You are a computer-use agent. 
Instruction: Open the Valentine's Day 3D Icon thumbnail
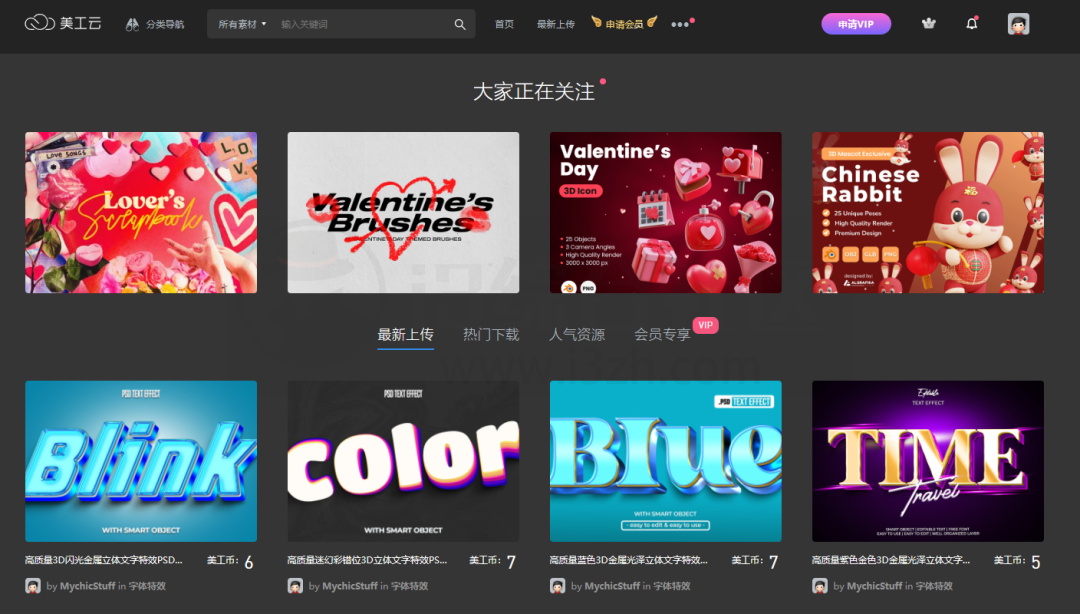665,212
